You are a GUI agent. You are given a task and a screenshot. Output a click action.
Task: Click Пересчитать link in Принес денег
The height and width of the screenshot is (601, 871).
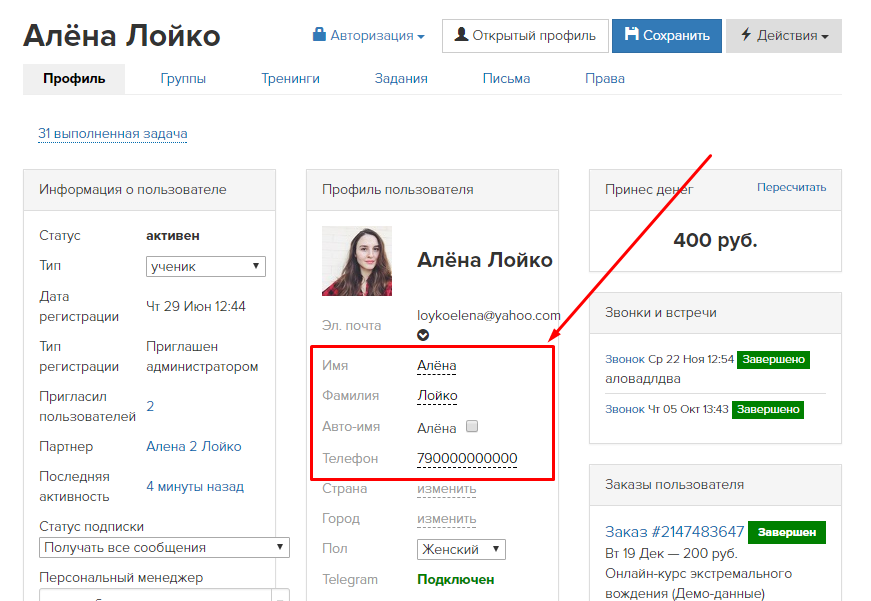point(791,187)
